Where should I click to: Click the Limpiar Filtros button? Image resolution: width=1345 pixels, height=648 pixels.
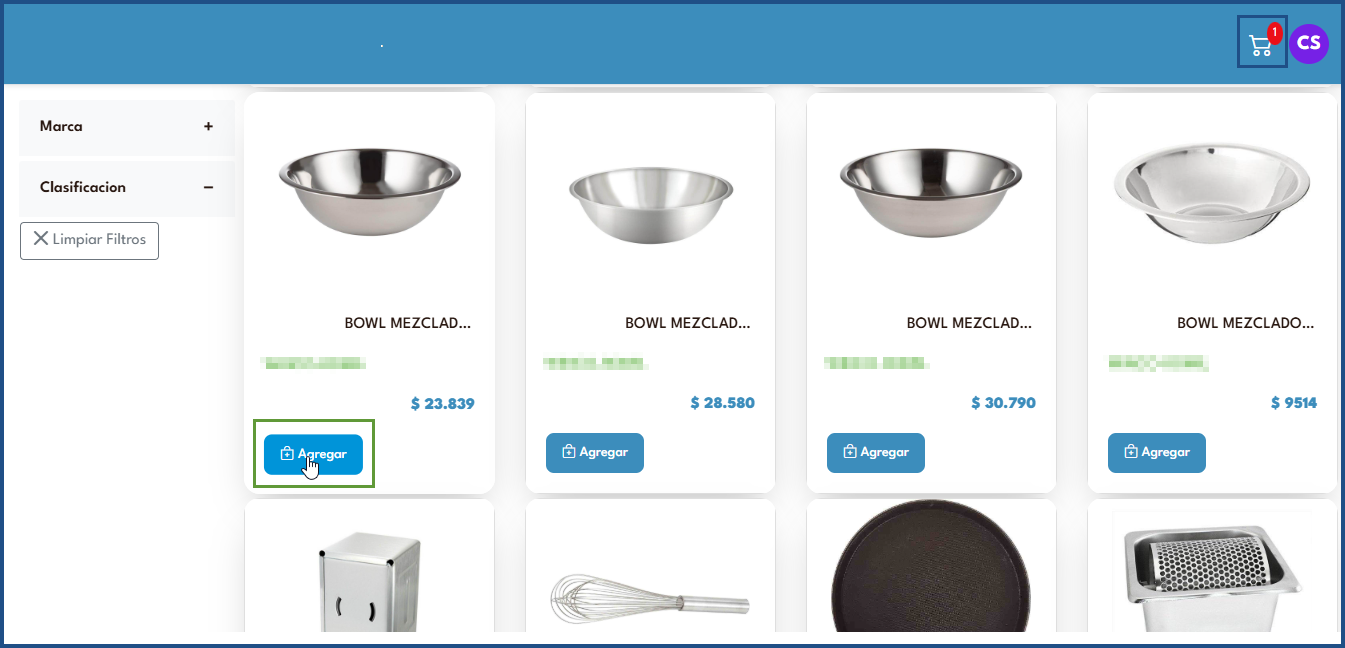pyautogui.click(x=89, y=240)
